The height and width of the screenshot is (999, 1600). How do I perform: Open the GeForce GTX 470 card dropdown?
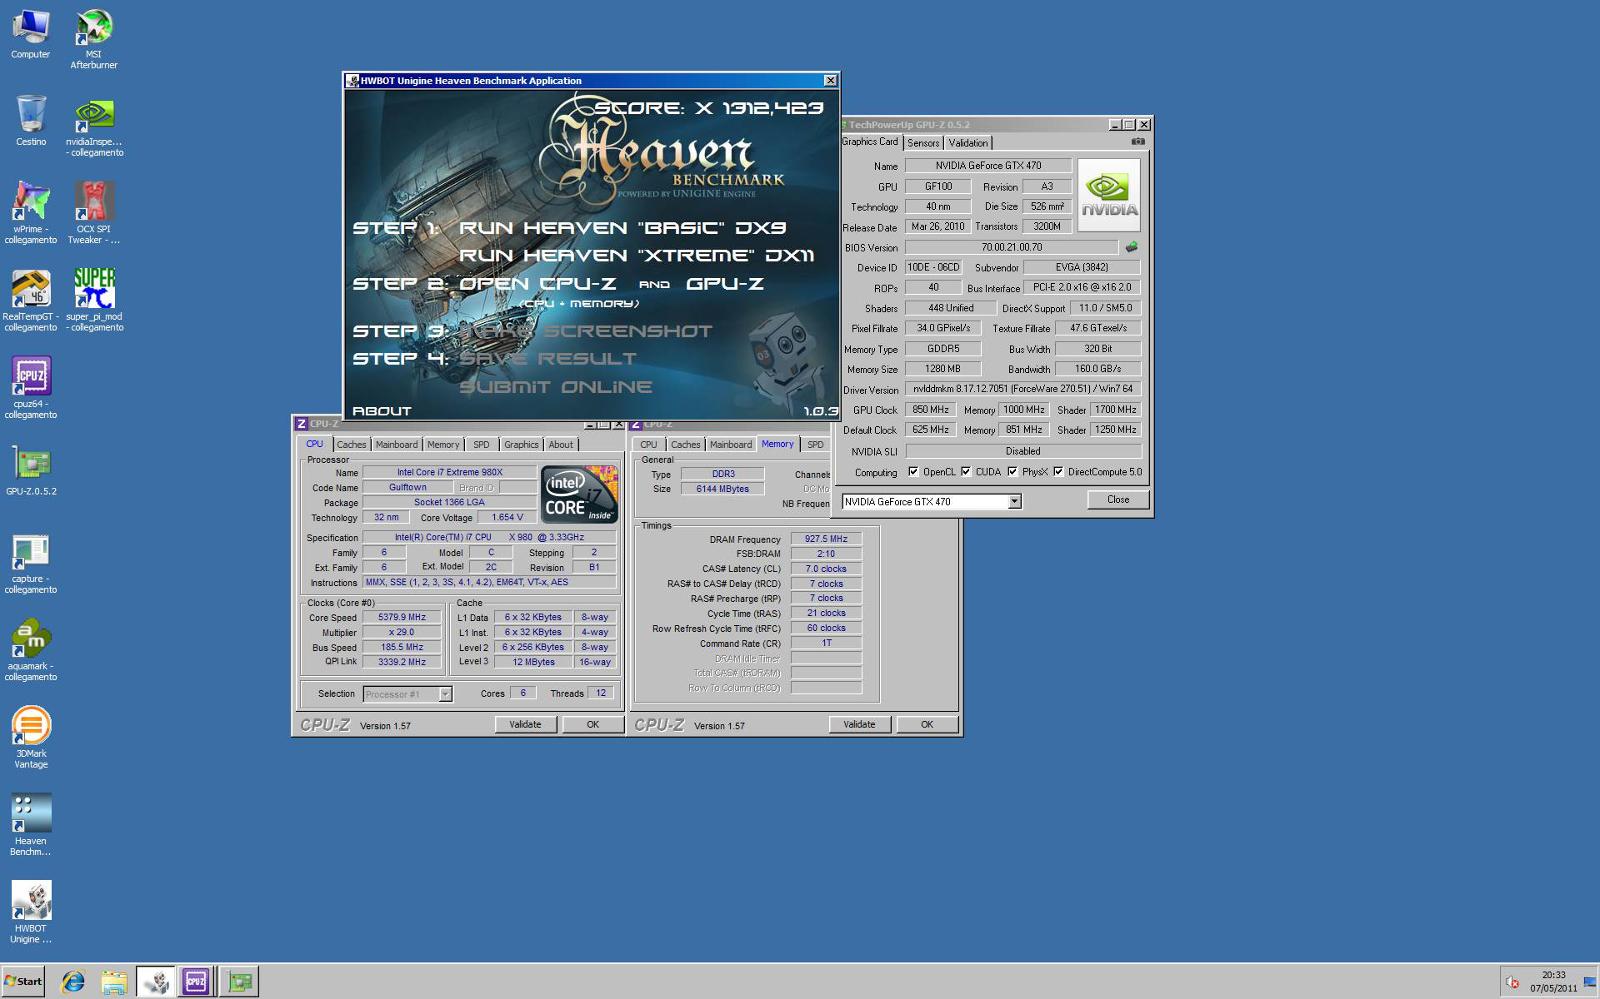point(1014,502)
